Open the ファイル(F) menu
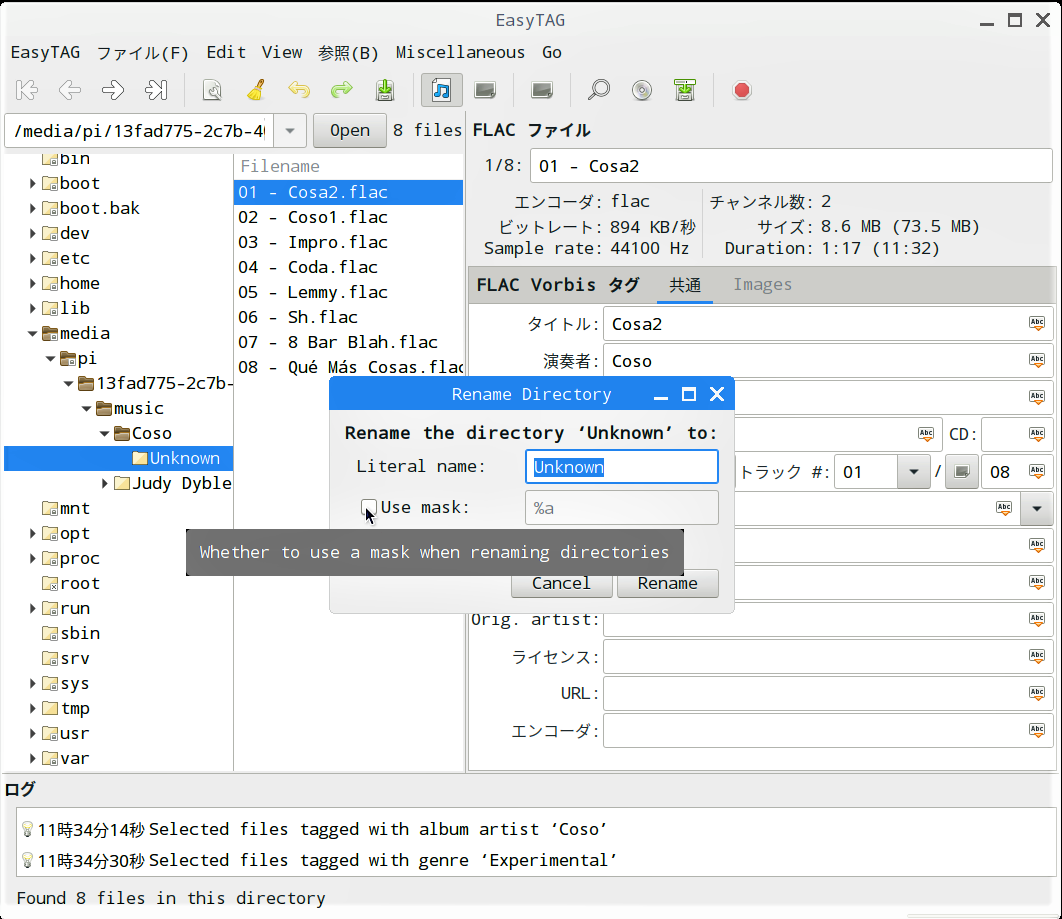Screen dimensions: 1062x919 coord(143,52)
